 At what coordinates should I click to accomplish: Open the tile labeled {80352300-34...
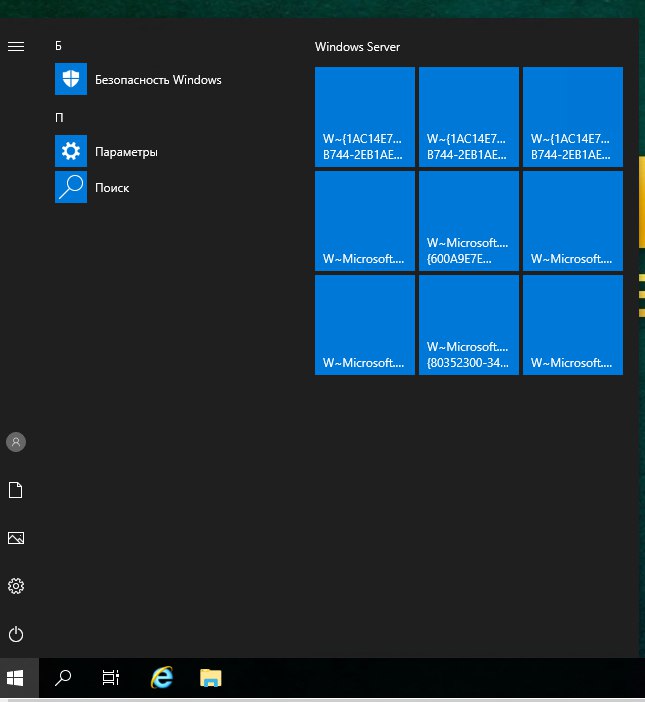pos(469,325)
